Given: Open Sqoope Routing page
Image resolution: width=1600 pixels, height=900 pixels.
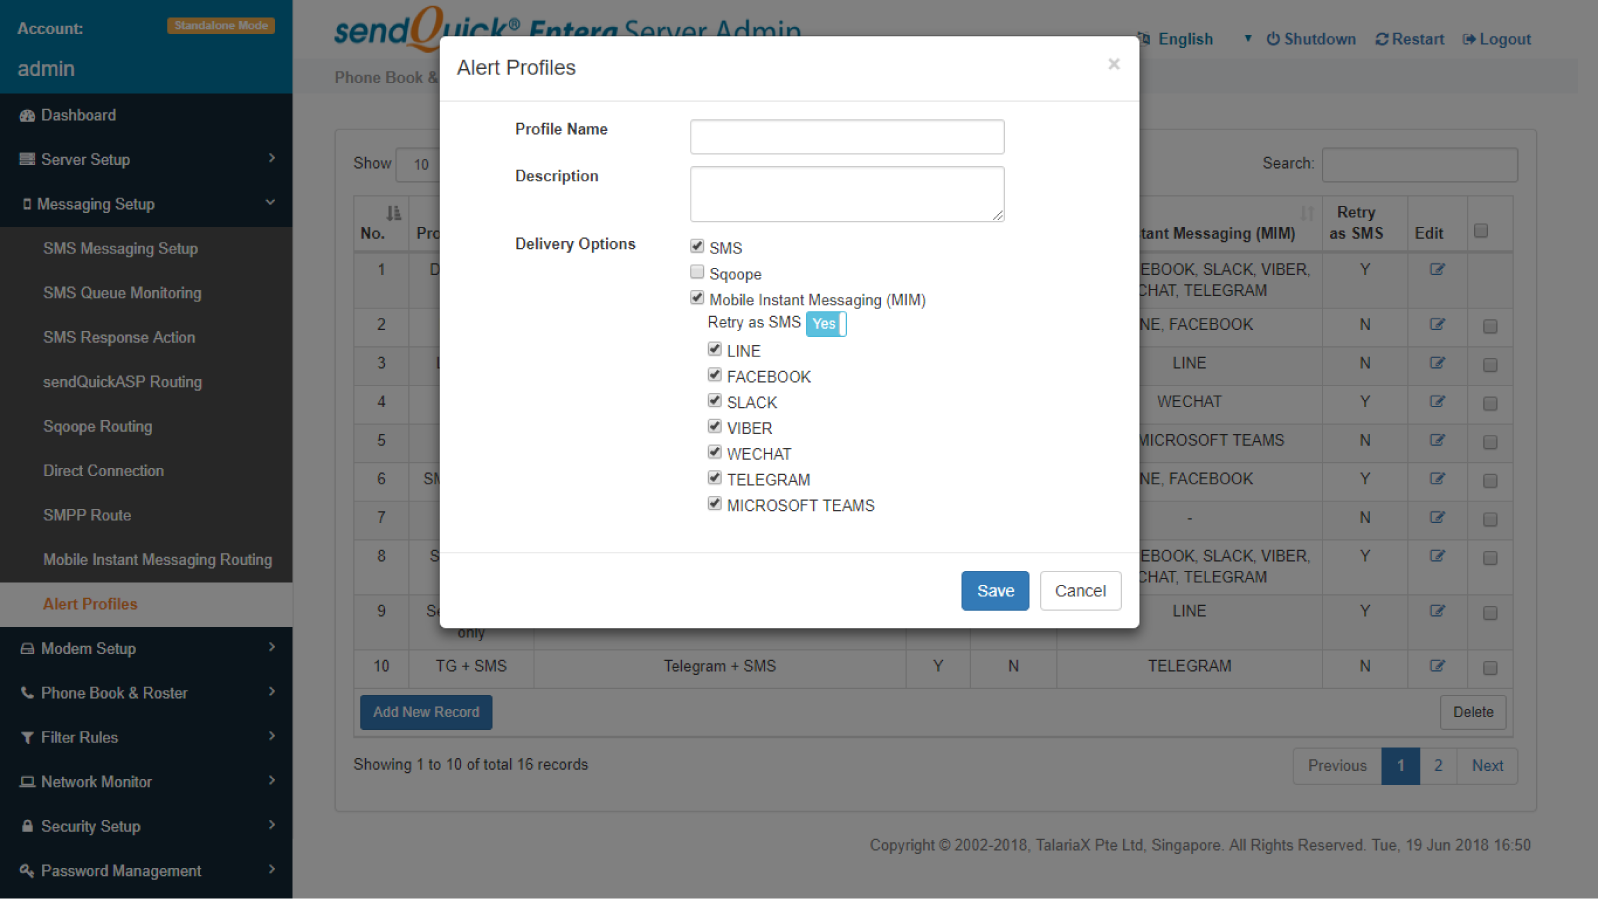Looking at the screenshot, I should pos(98,427).
